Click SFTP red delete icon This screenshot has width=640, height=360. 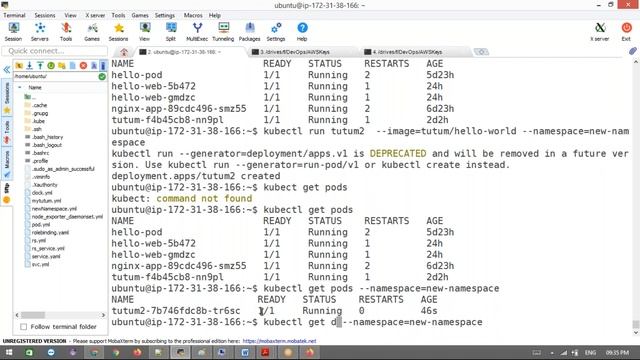tap(83, 65)
